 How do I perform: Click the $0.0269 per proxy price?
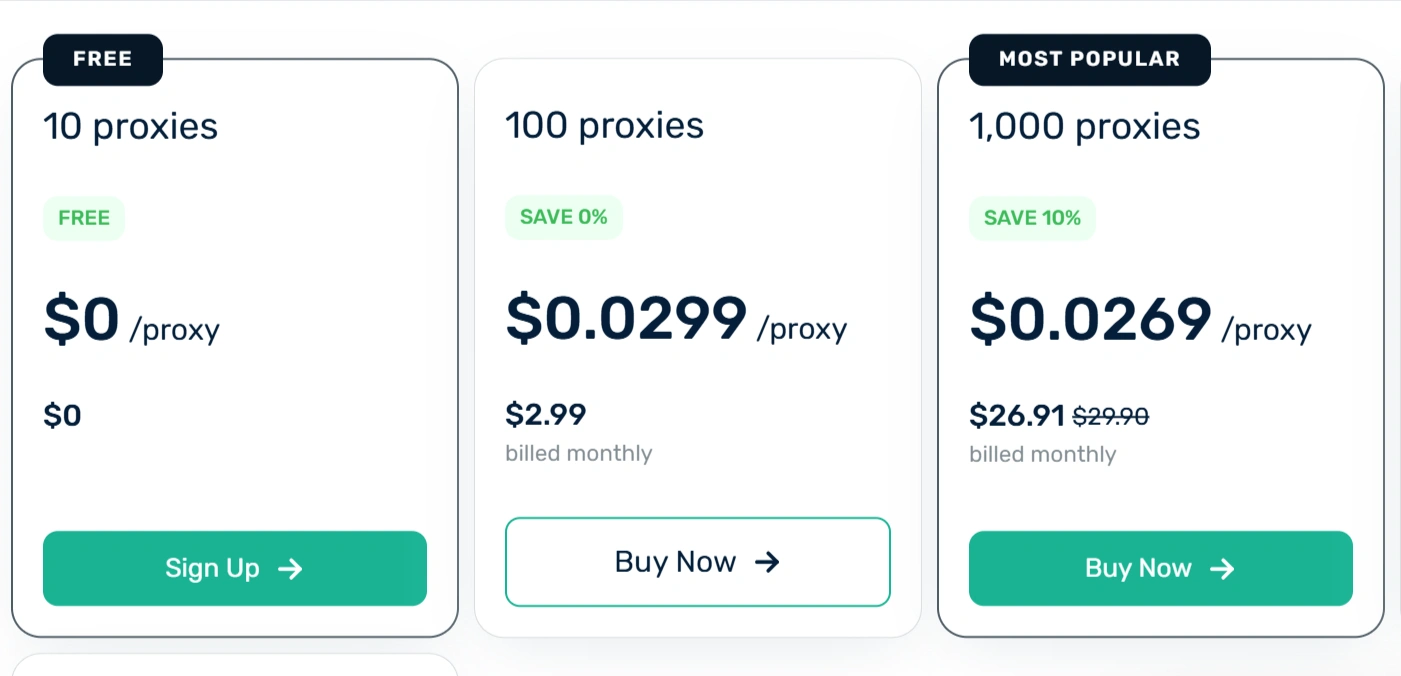coord(1090,319)
